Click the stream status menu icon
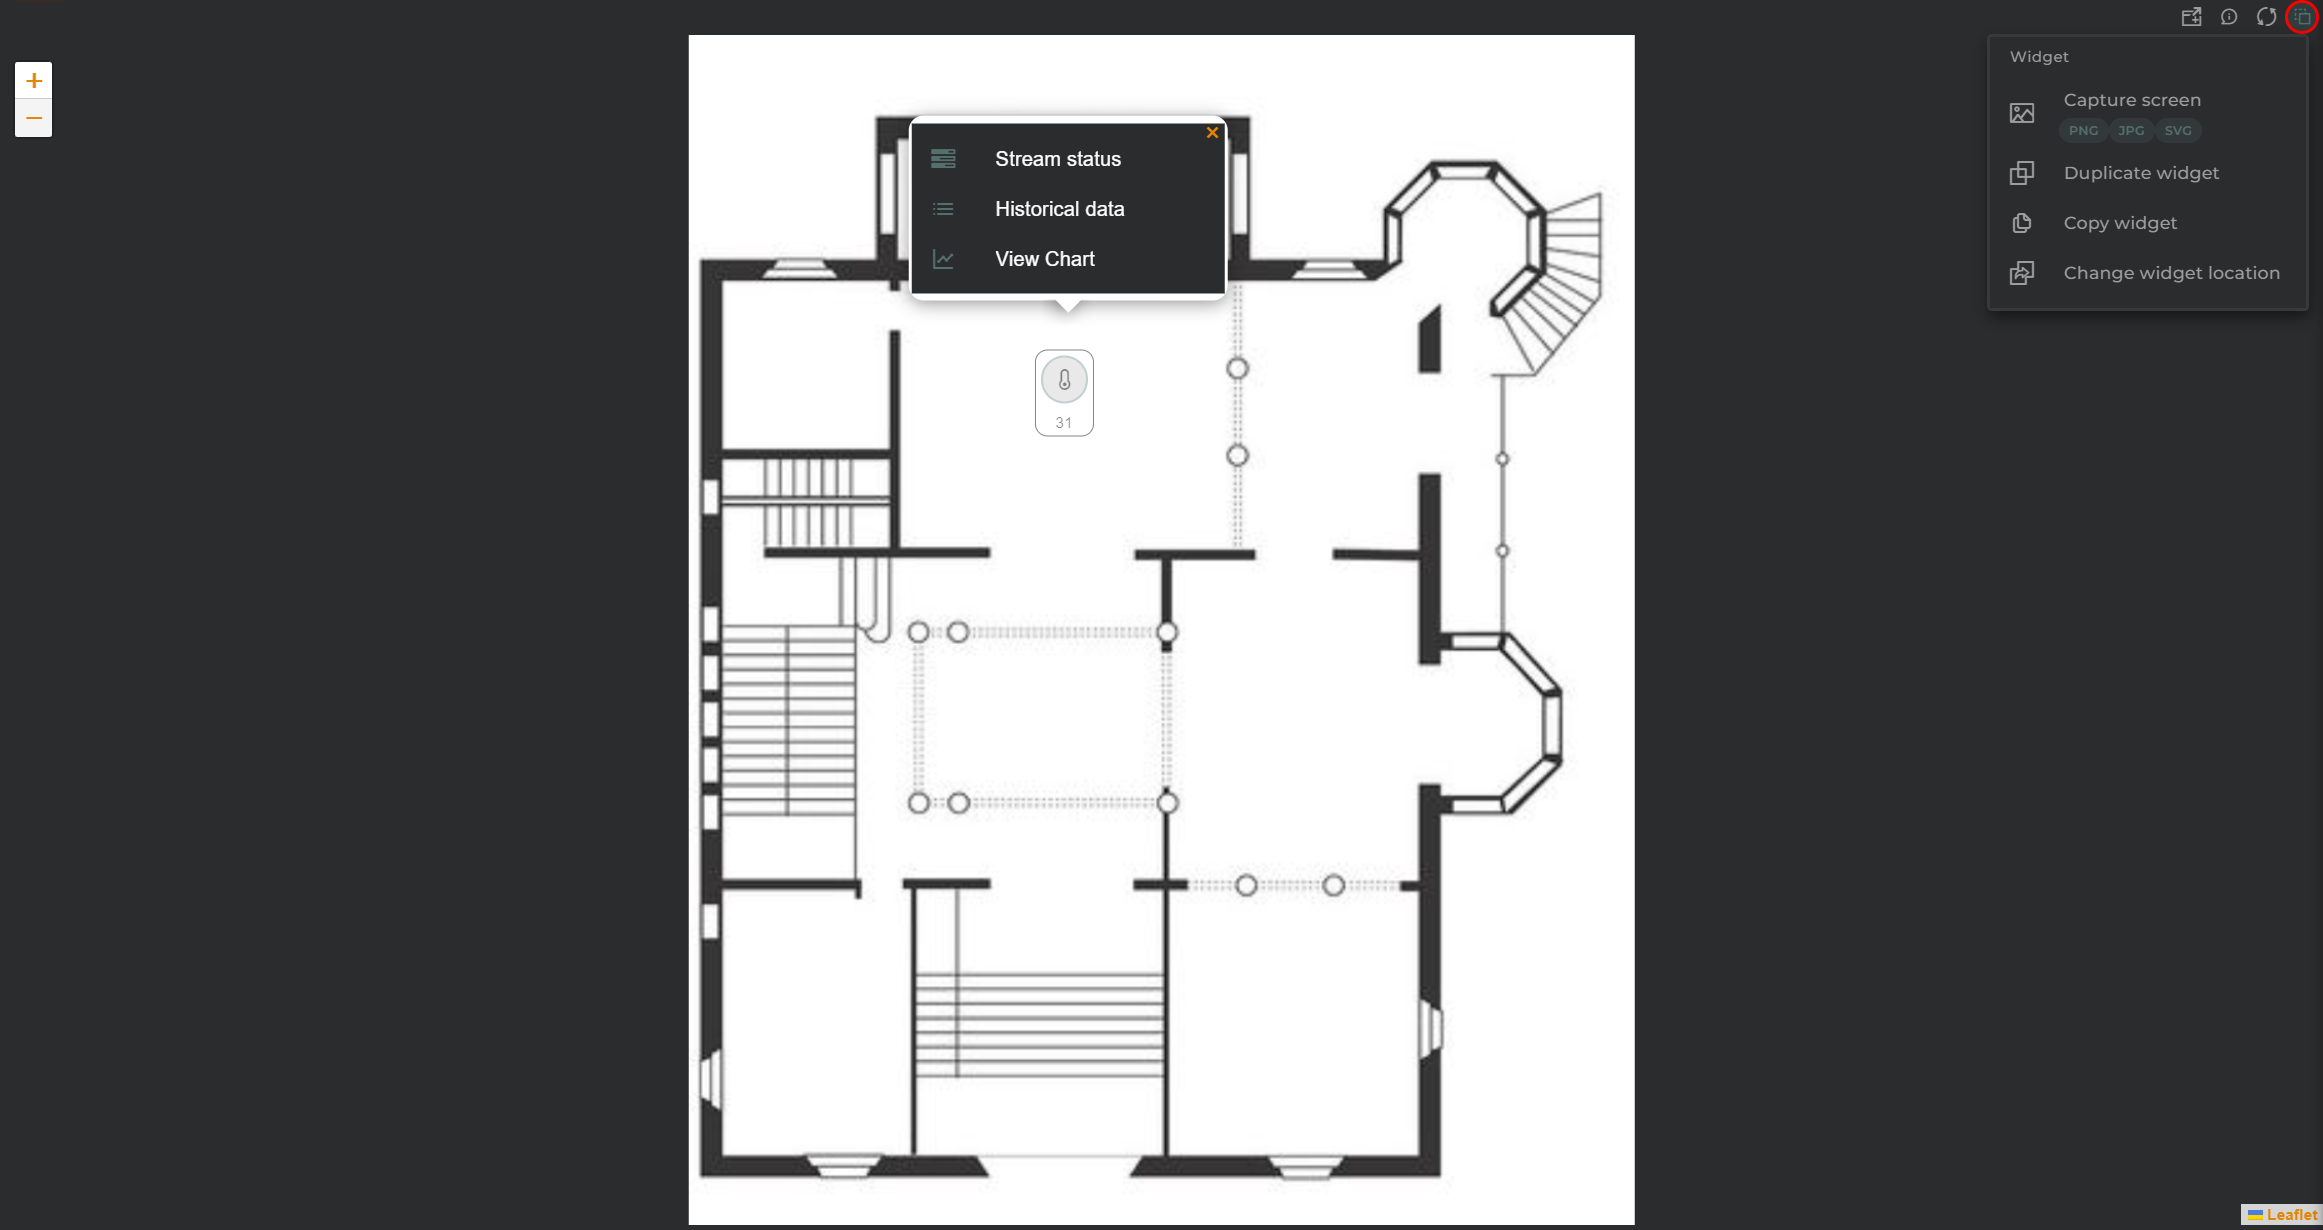Viewport: 2323px width, 1230px height. pyautogui.click(x=943, y=158)
